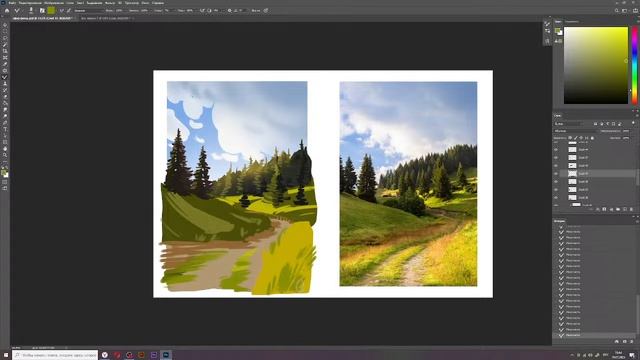Open the layer Fill dropdown
640x360 pixels.
(626, 138)
